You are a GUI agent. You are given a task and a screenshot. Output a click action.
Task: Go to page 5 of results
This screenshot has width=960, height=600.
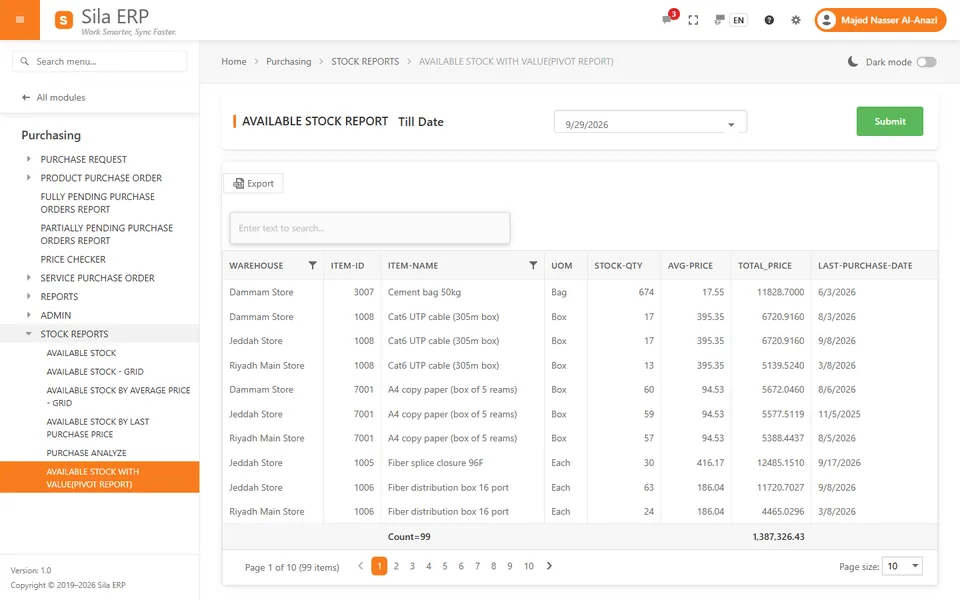[x=445, y=566]
